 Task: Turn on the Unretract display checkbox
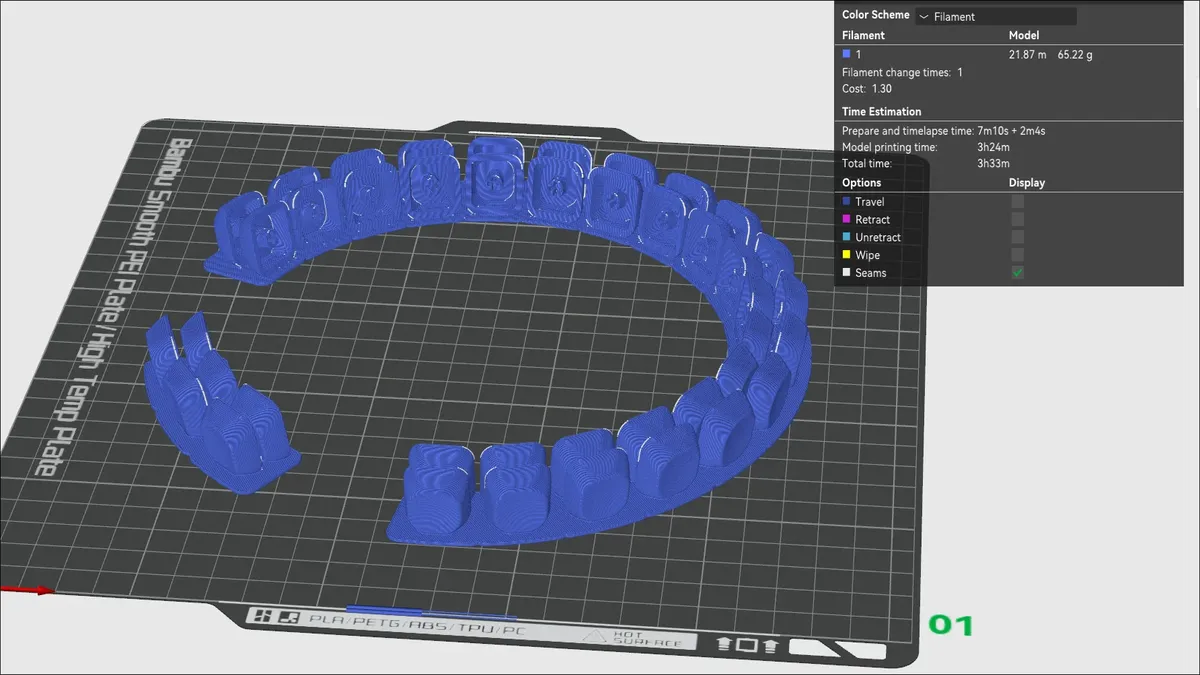[1017, 238]
